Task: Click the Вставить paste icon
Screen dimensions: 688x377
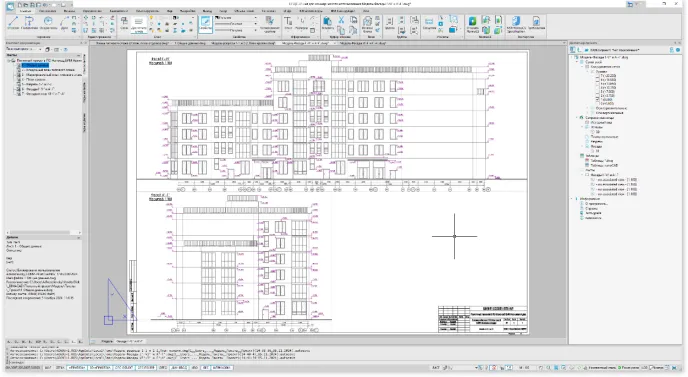Action: coord(327,23)
